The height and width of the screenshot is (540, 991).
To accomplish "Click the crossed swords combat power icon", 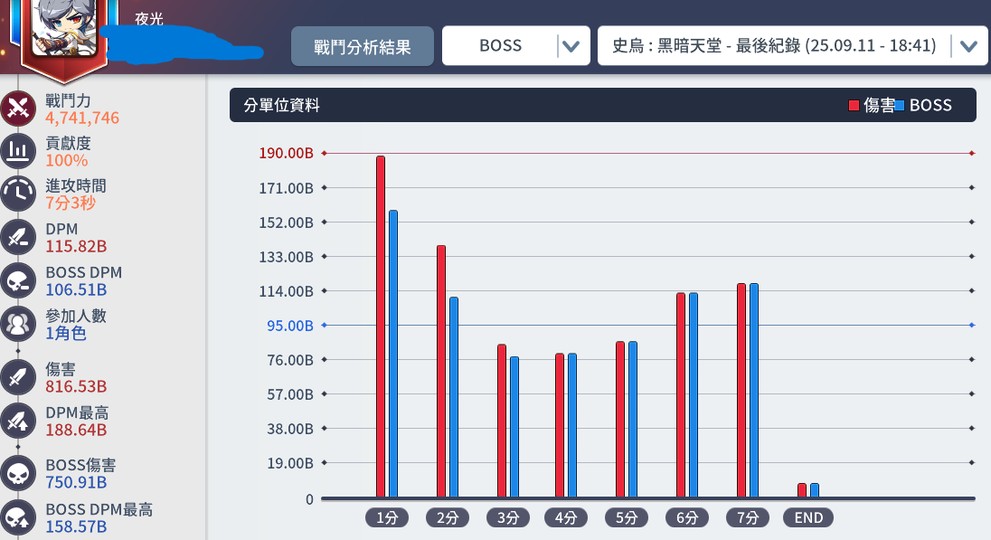I will click(18, 108).
